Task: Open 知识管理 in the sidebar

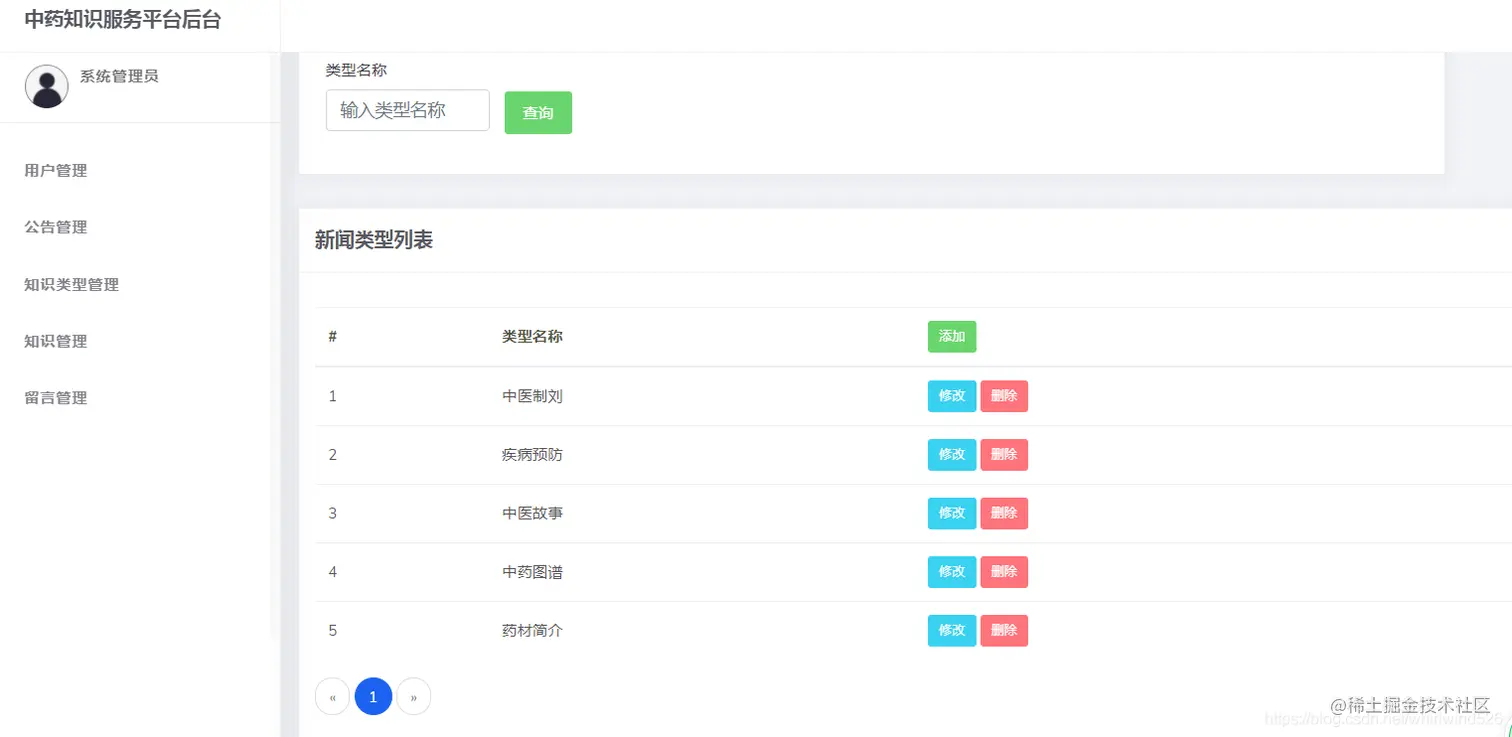Action: pyautogui.click(x=56, y=341)
